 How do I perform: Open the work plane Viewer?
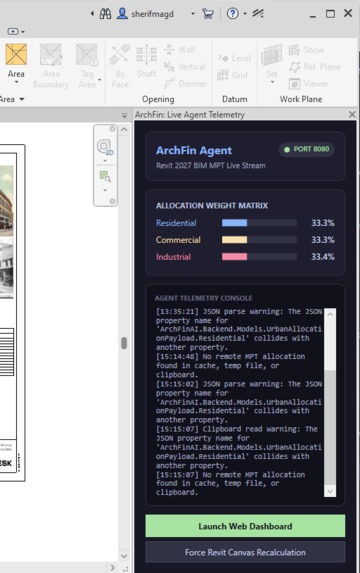click(308, 84)
